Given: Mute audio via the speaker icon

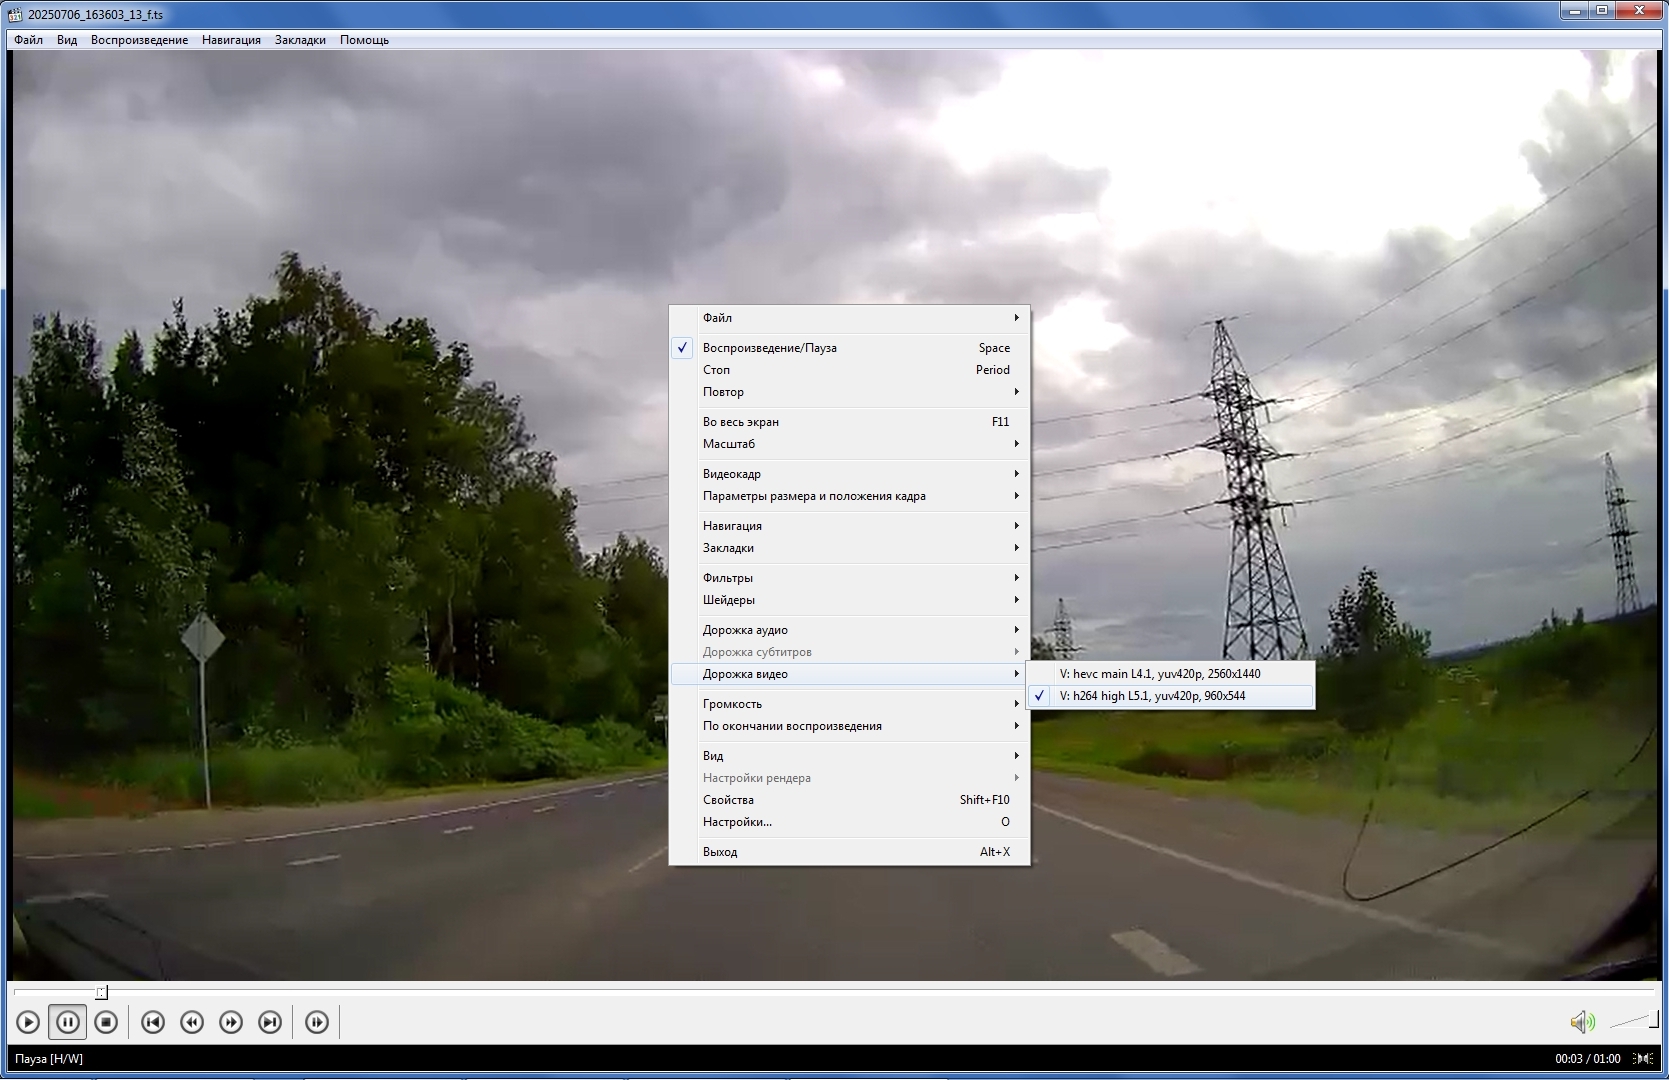Looking at the screenshot, I should [1581, 1022].
